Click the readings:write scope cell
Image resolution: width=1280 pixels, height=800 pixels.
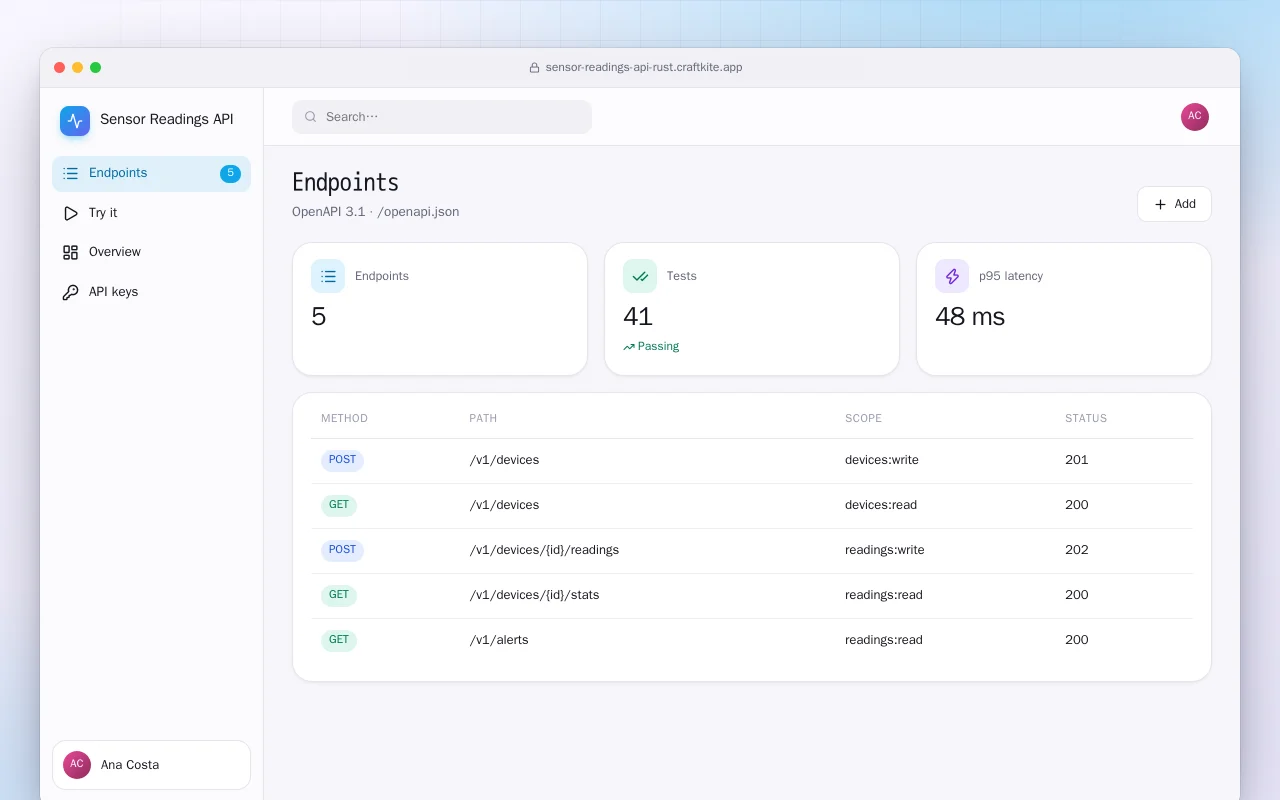[885, 550]
